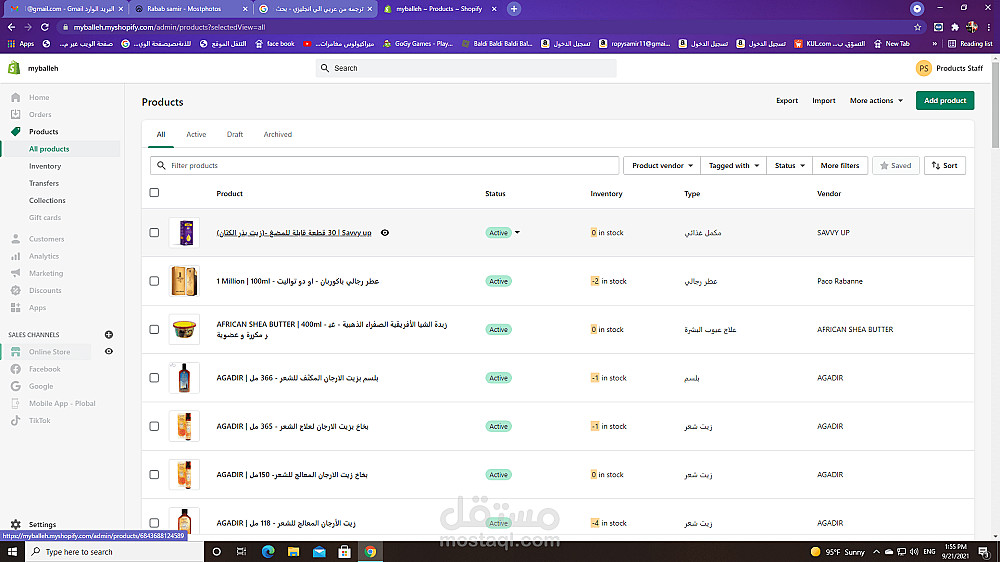The image size is (1000, 562).
Task: Click the Facebook channel icon
Action: click(x=16, y=369)
